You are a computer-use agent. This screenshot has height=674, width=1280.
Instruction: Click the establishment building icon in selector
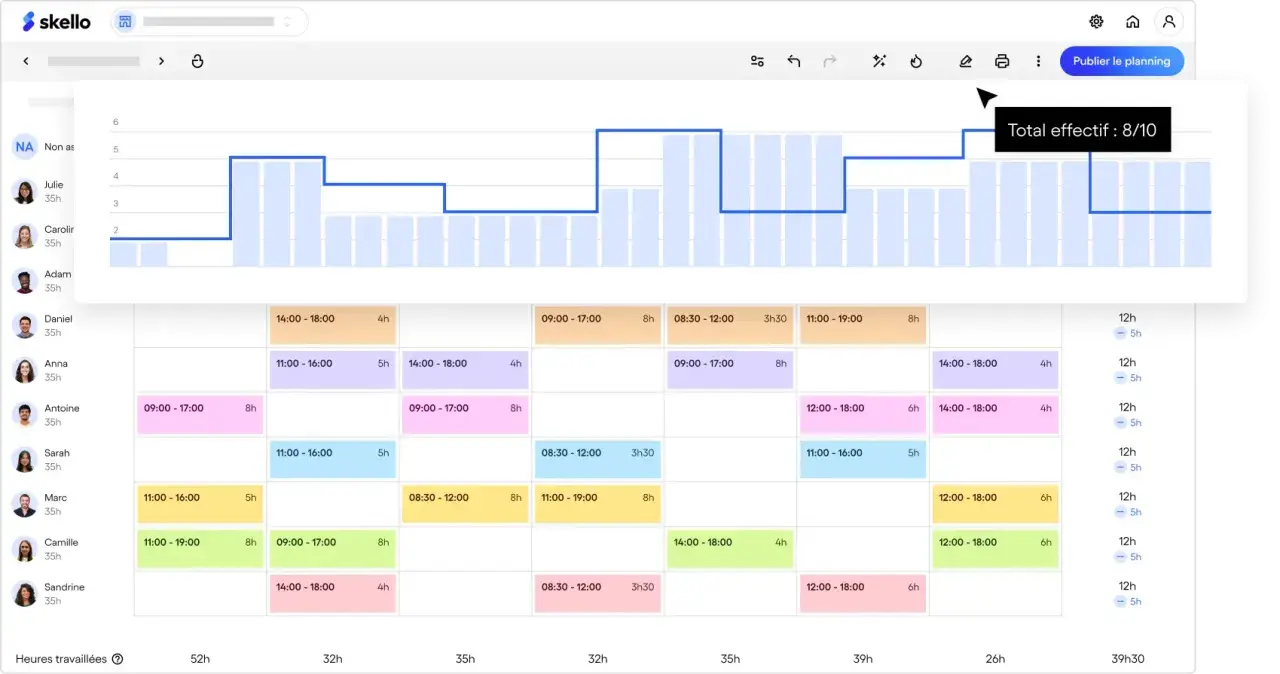[124, 21]
